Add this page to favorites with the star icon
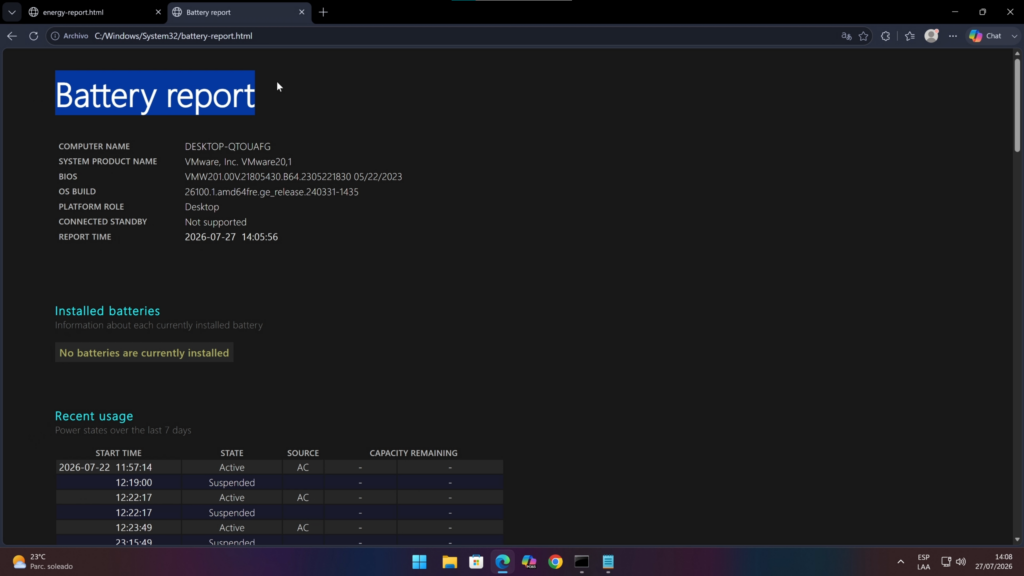 coord(863,36)
